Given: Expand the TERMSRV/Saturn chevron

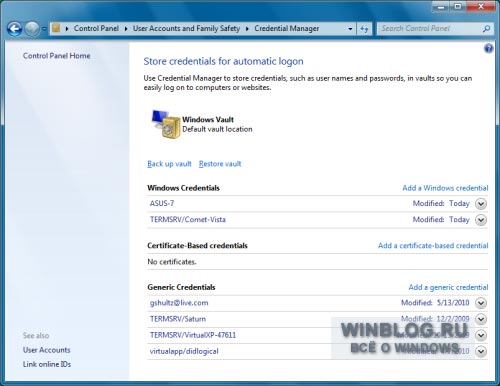Looking at the screenshot, I should click(481, 319).
